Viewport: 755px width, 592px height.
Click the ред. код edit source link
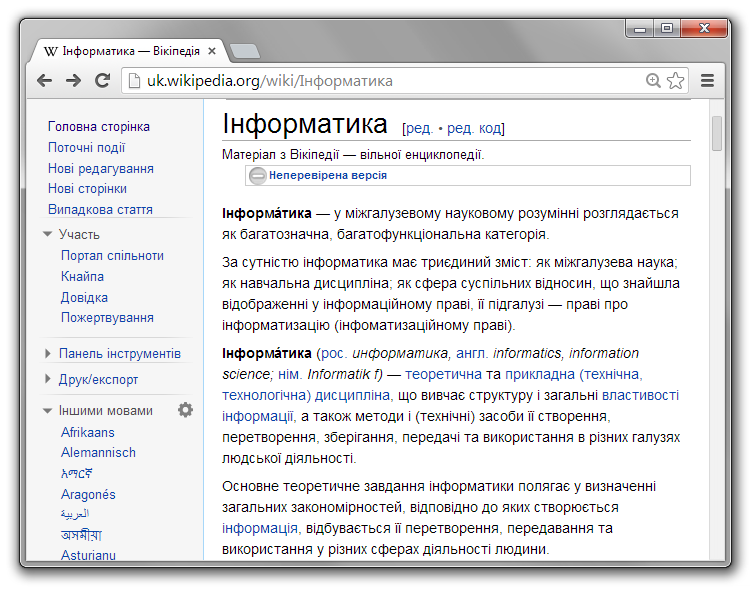coord(474,128)
